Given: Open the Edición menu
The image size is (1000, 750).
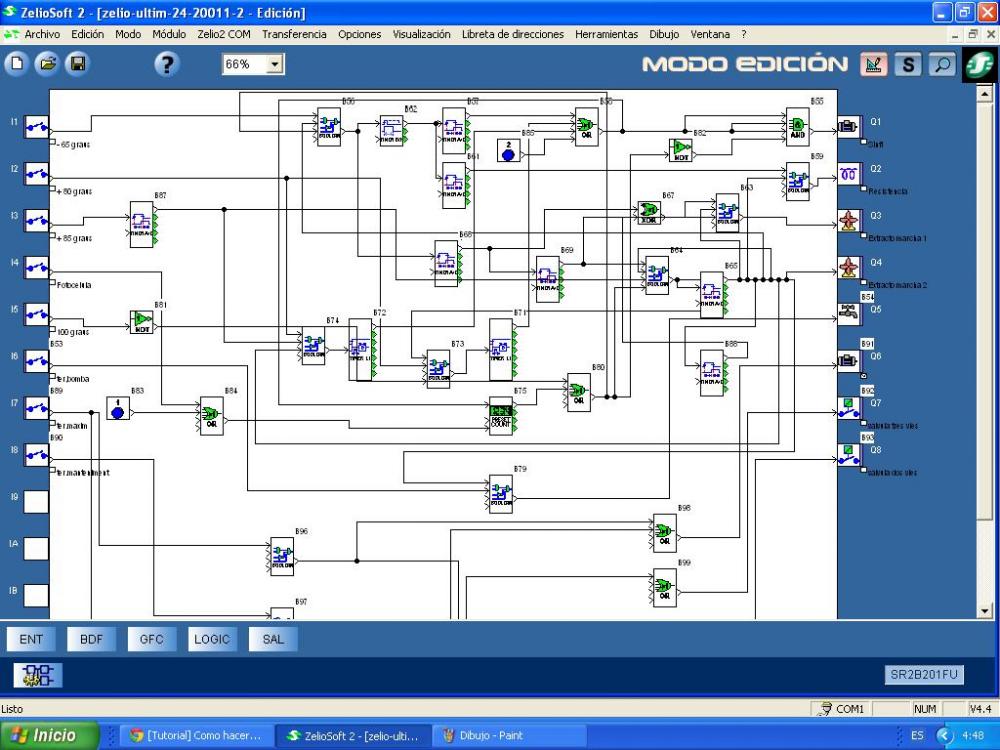Looking at the screenshot, I should (x=87, y=34).
